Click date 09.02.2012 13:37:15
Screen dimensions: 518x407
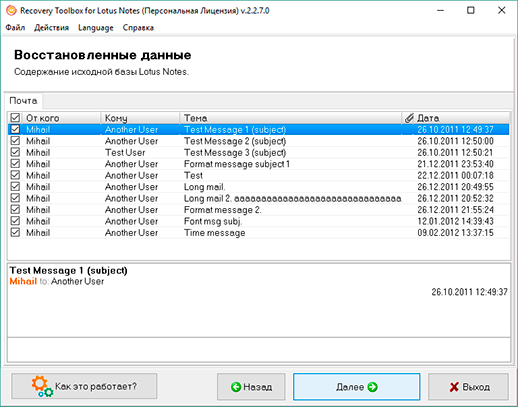tap(455, 233)
